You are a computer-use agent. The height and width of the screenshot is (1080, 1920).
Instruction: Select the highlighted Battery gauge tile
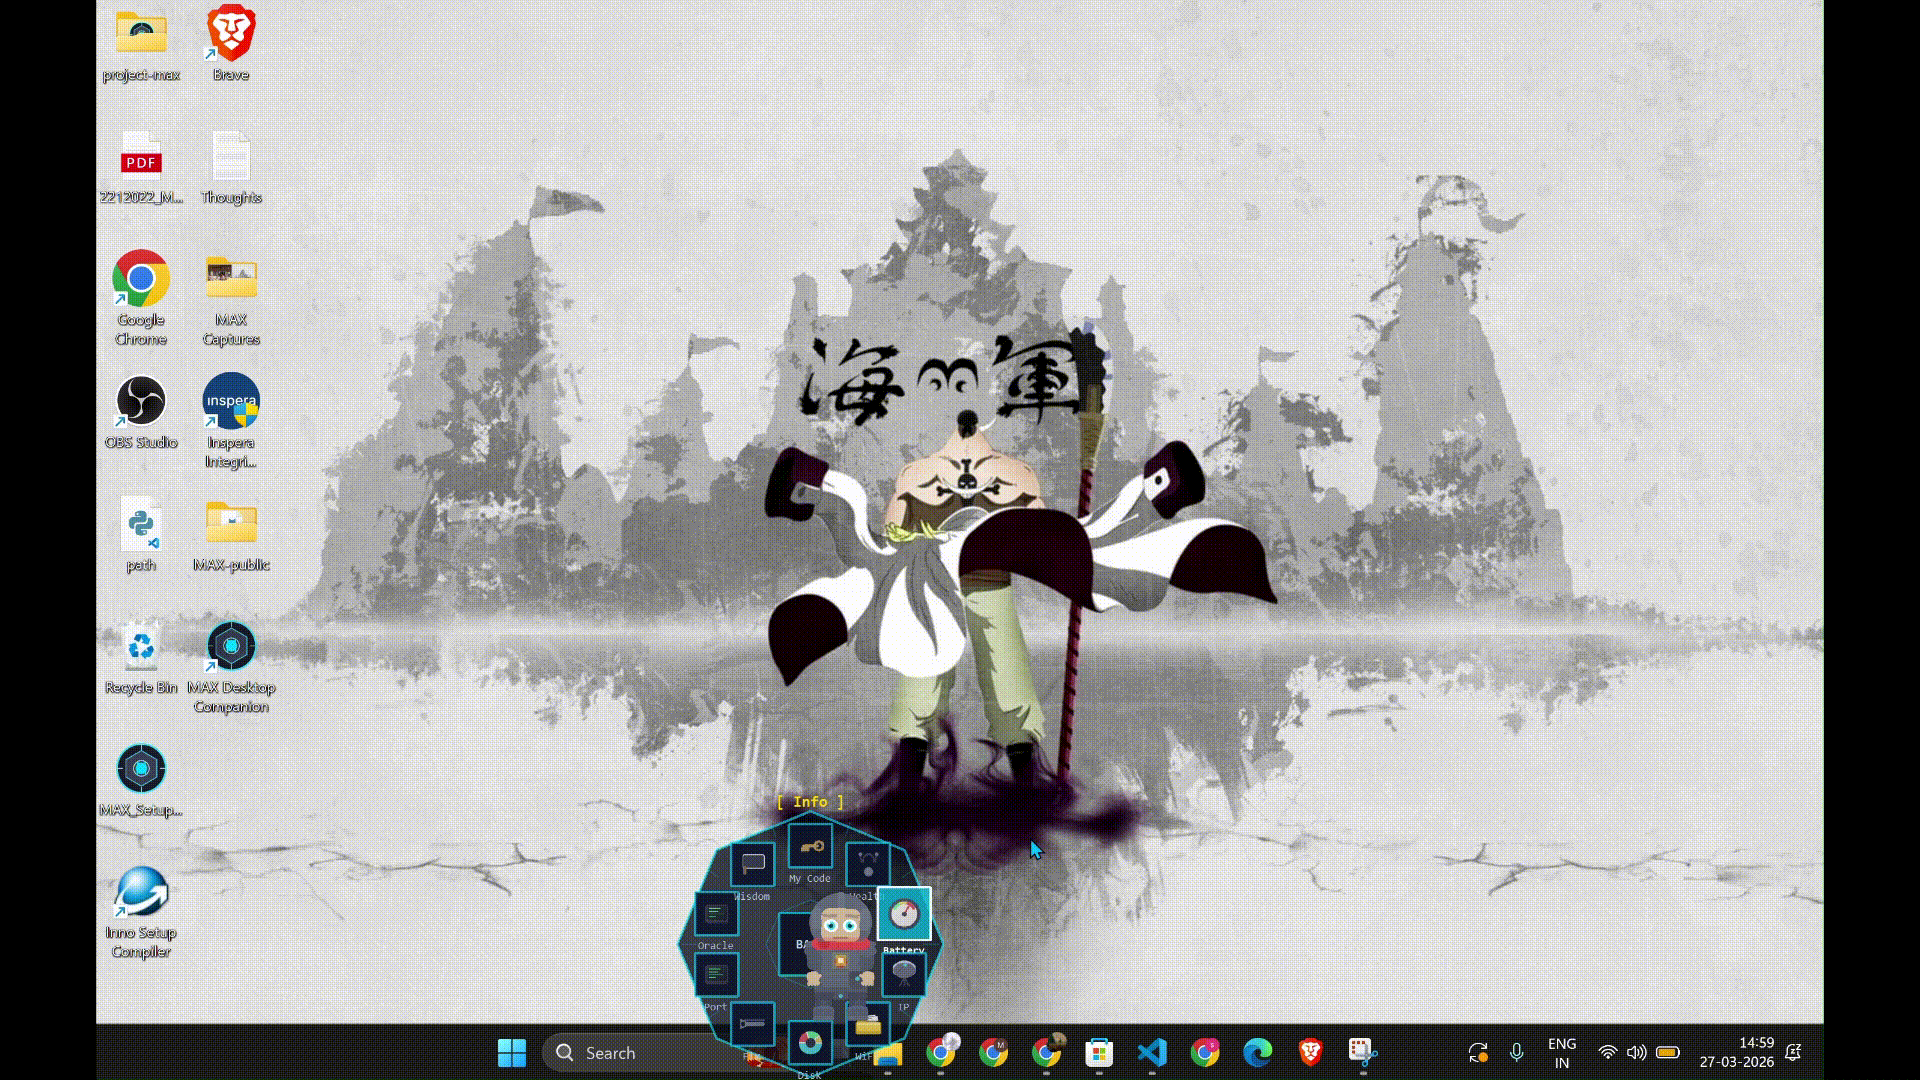point(904,914)
